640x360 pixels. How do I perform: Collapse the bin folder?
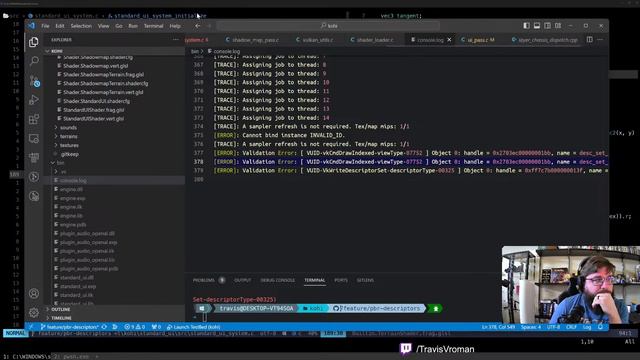click(60, 163)
